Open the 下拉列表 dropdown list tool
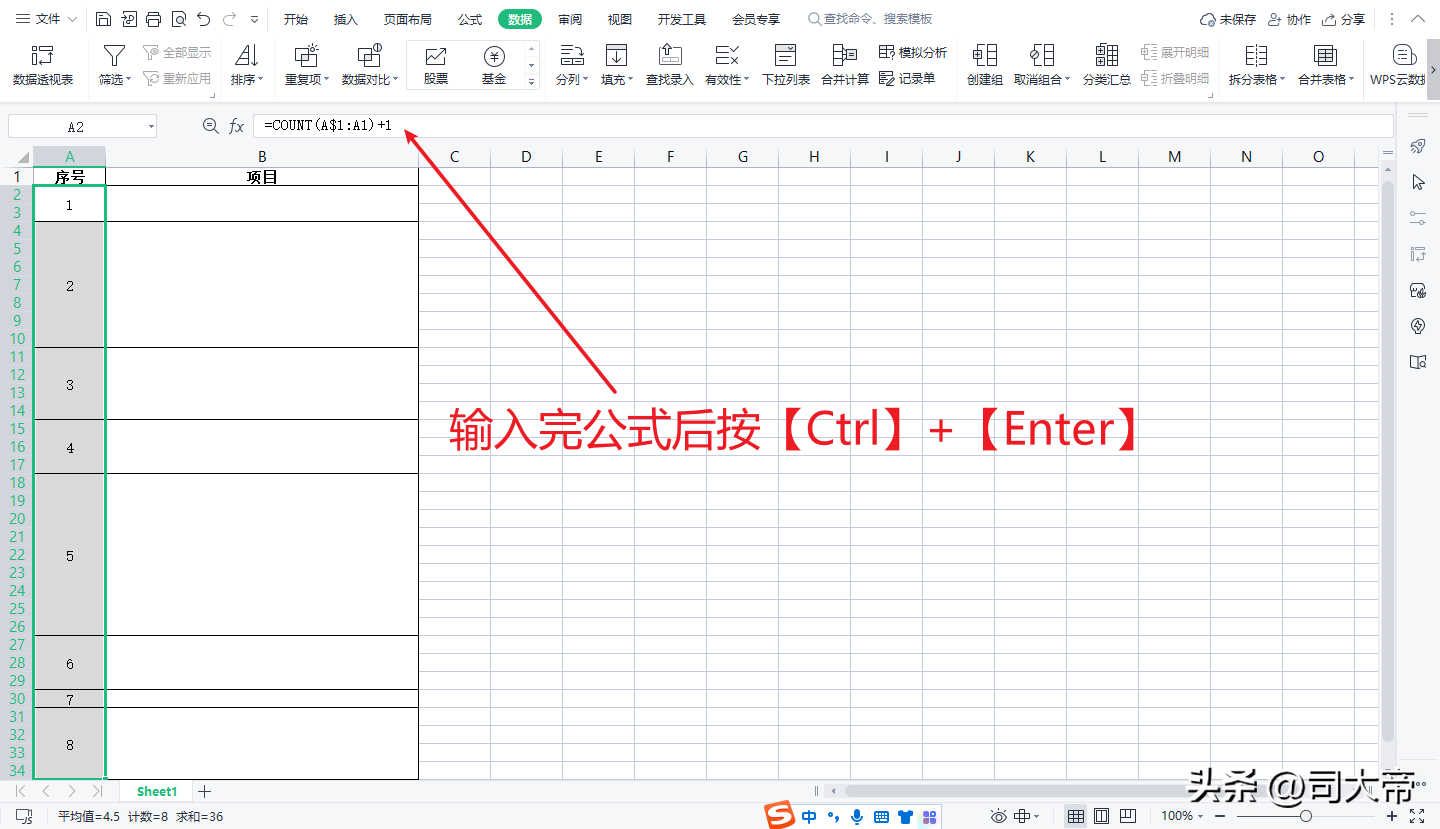The width and height of the screenshot is (1440, 829). coord(786,65)
